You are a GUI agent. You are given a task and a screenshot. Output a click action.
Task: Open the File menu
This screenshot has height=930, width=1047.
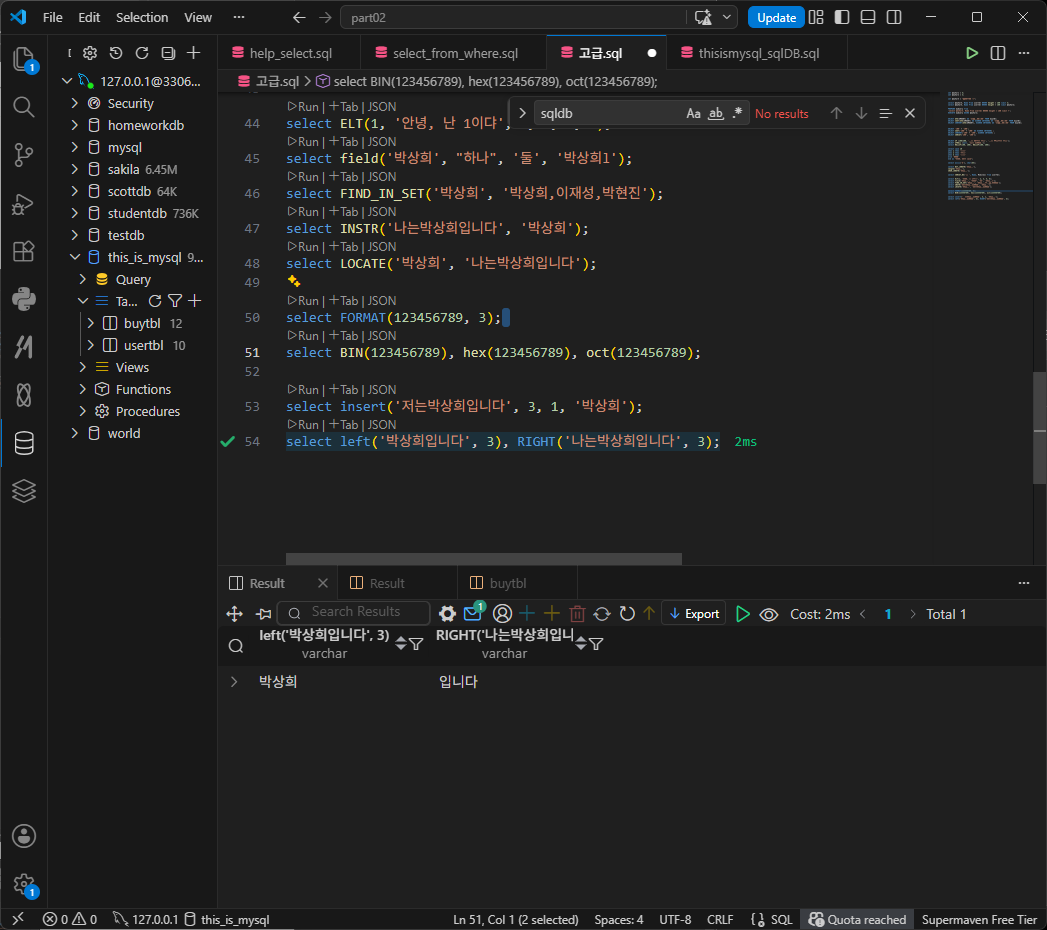click(53, 17)
